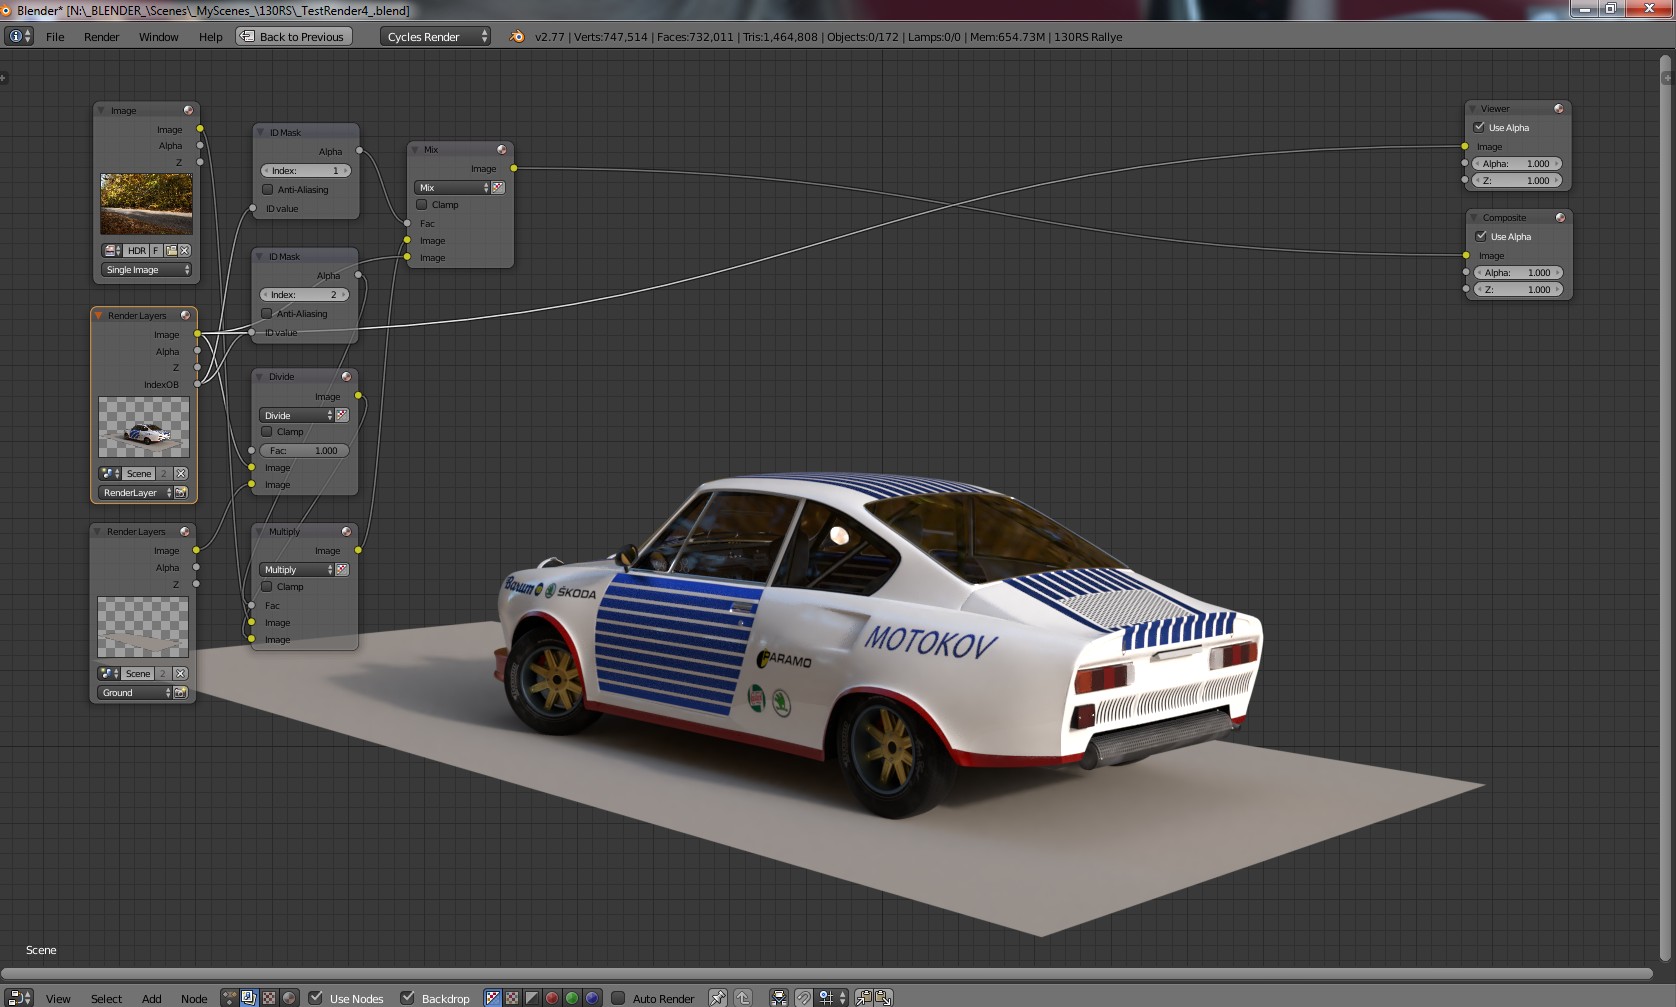Enable Anti-Aliasing on ID Mask index 1
The height and width of the screenshot is (1007, 1676).
click(x=268, y=189)
